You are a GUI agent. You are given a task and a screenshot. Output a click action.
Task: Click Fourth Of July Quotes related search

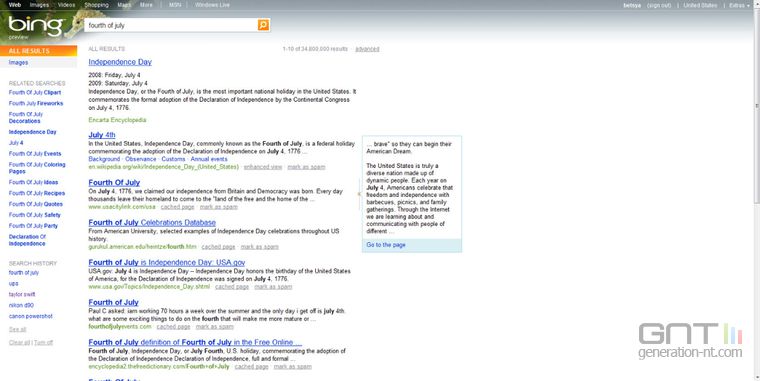(36, 204)
